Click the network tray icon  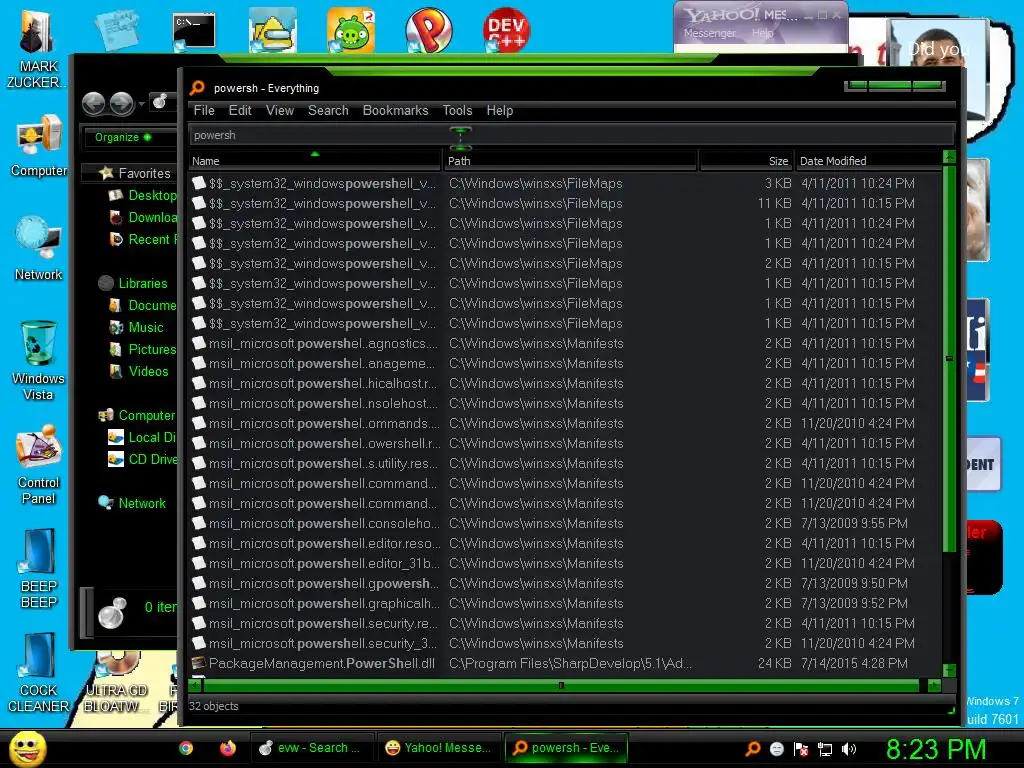825,750
